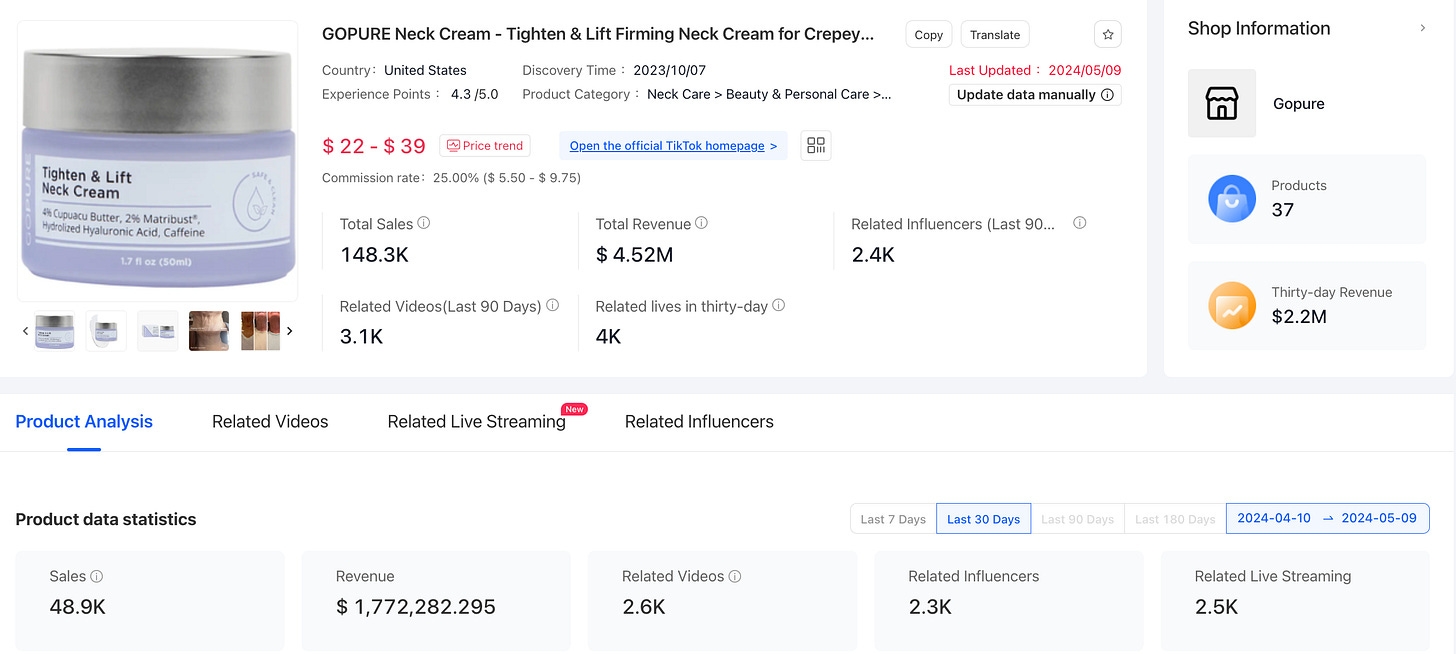Click the start date 2024-04-10 field
1456x654 pixels.
tap(1274, 518)
